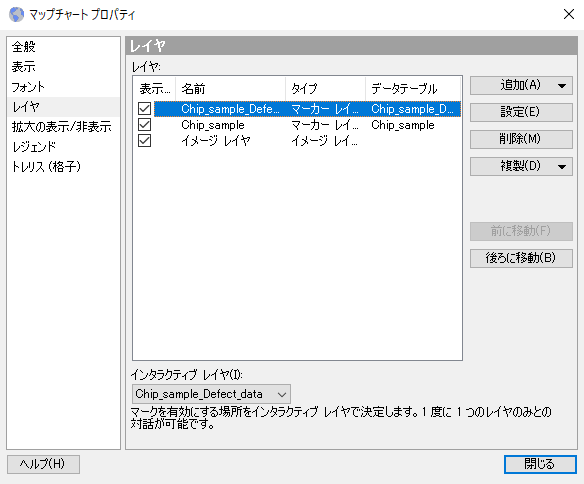The height and width of the screenshot is (484, 584).
Task: Toggle the Chip_sample layer checkbox
Action: (x=144, y=125)
